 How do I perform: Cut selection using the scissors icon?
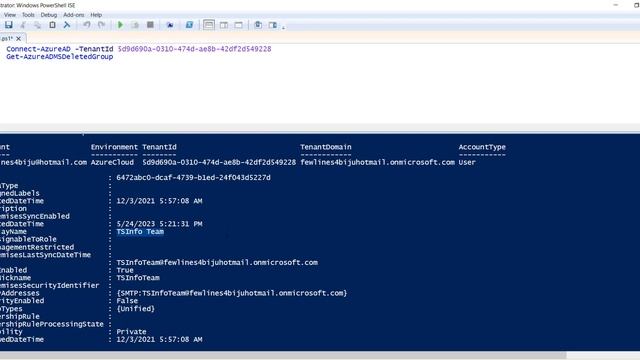(23, 25)
